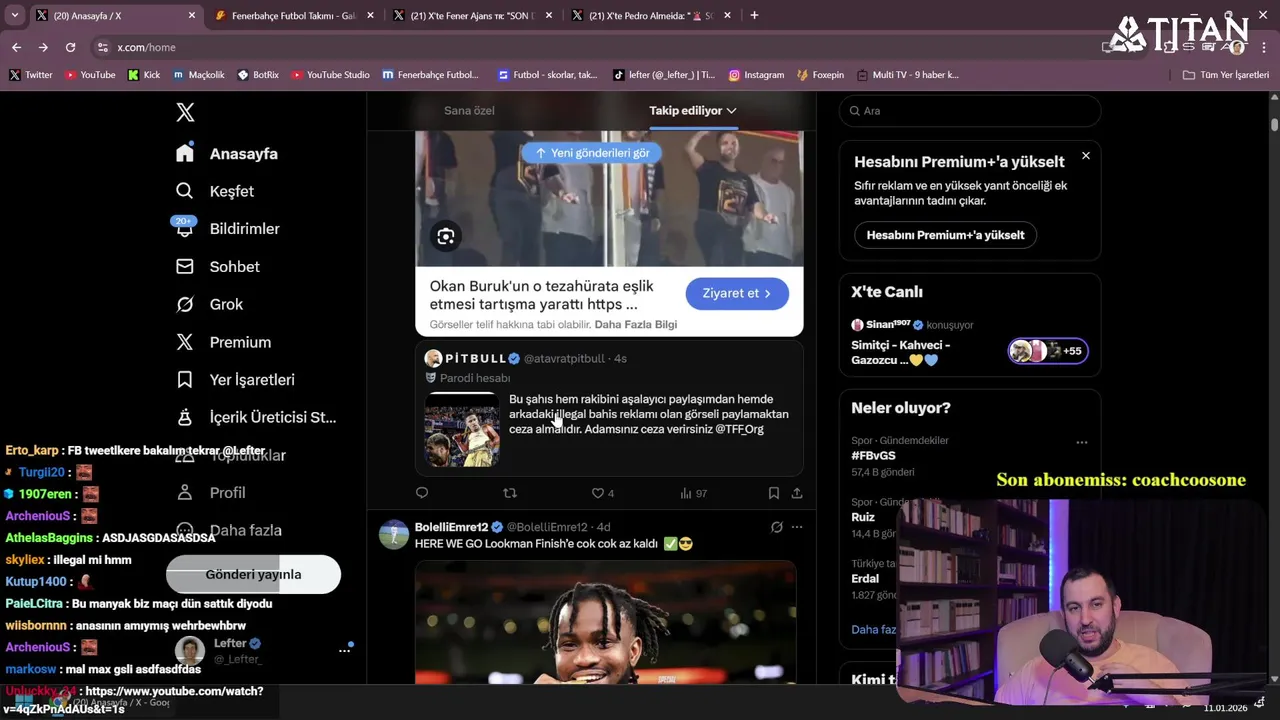Open Yer İşaretleri bookmarks in sidebar
Viewport: 1280px width, 720px height.
pyautogui.click(x=235, y=380)
